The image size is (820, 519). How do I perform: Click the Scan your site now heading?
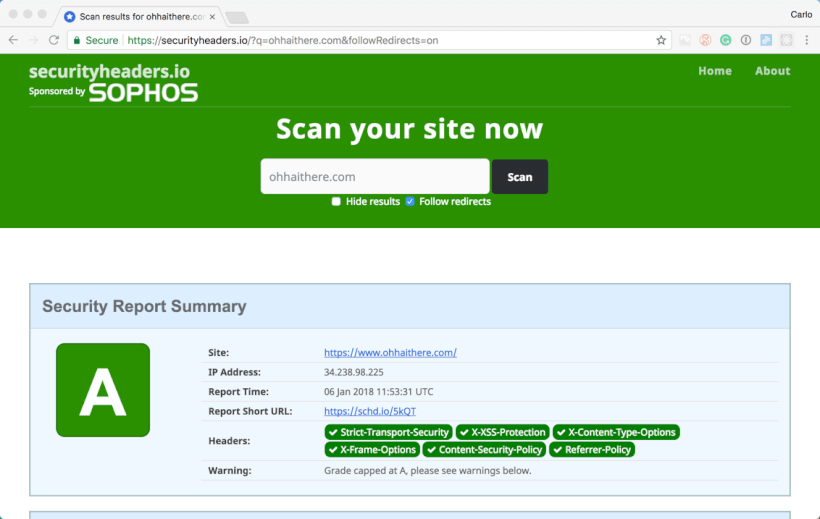click(409, 129)
